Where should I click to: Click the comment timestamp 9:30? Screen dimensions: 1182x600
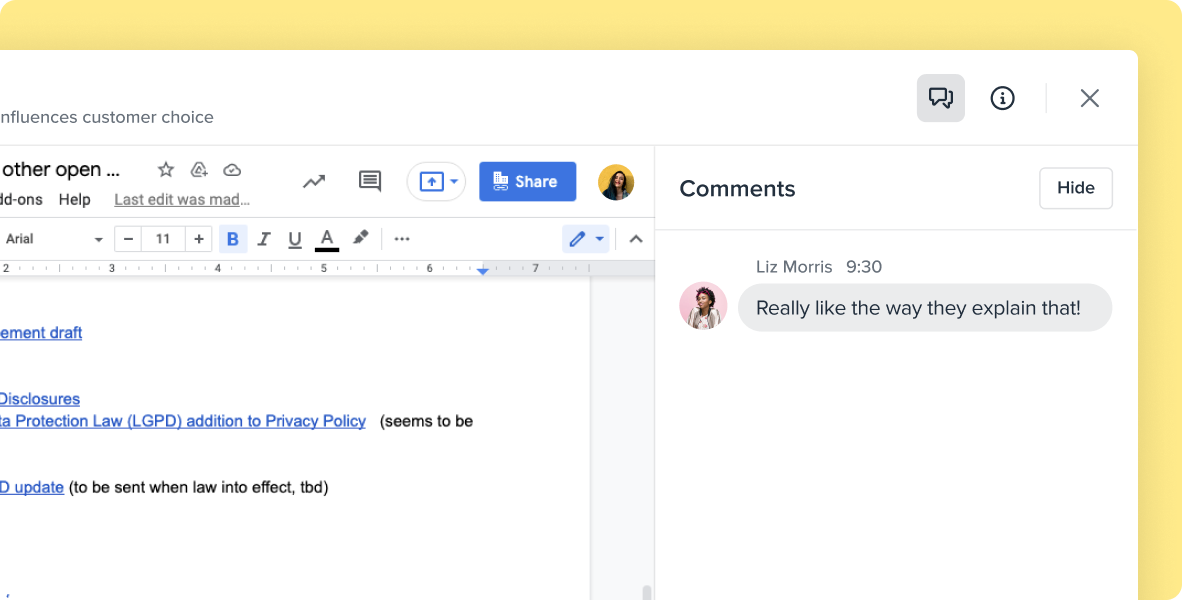click(x=864, y=267)
